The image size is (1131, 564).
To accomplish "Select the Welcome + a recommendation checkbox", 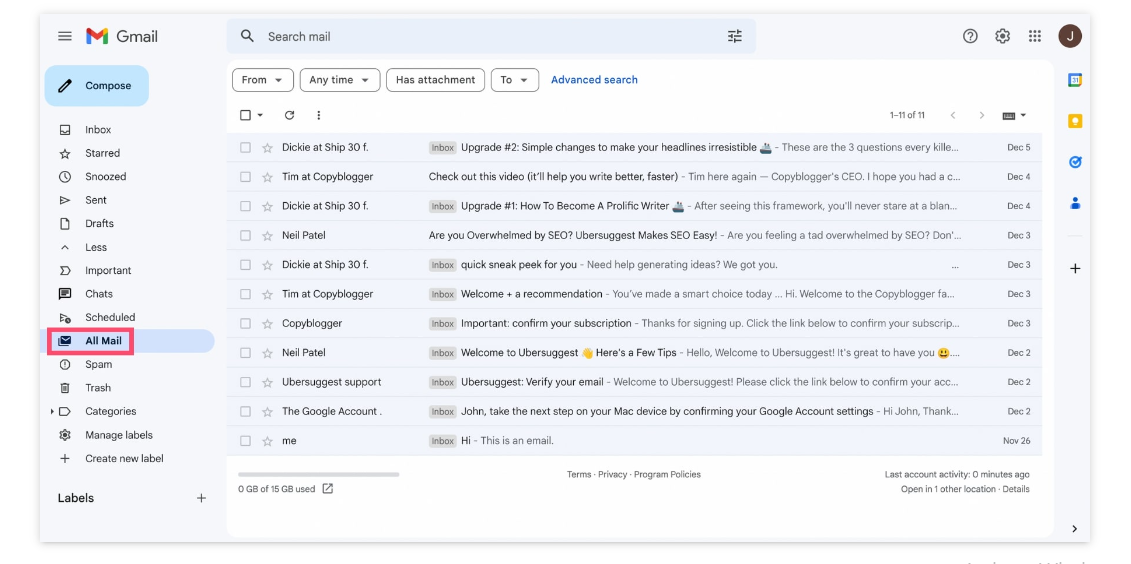I will [245, 294].
